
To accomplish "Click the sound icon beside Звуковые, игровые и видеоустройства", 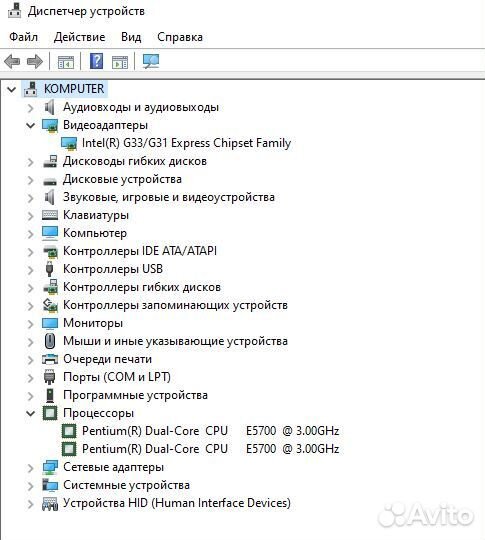I will (50, 197).
